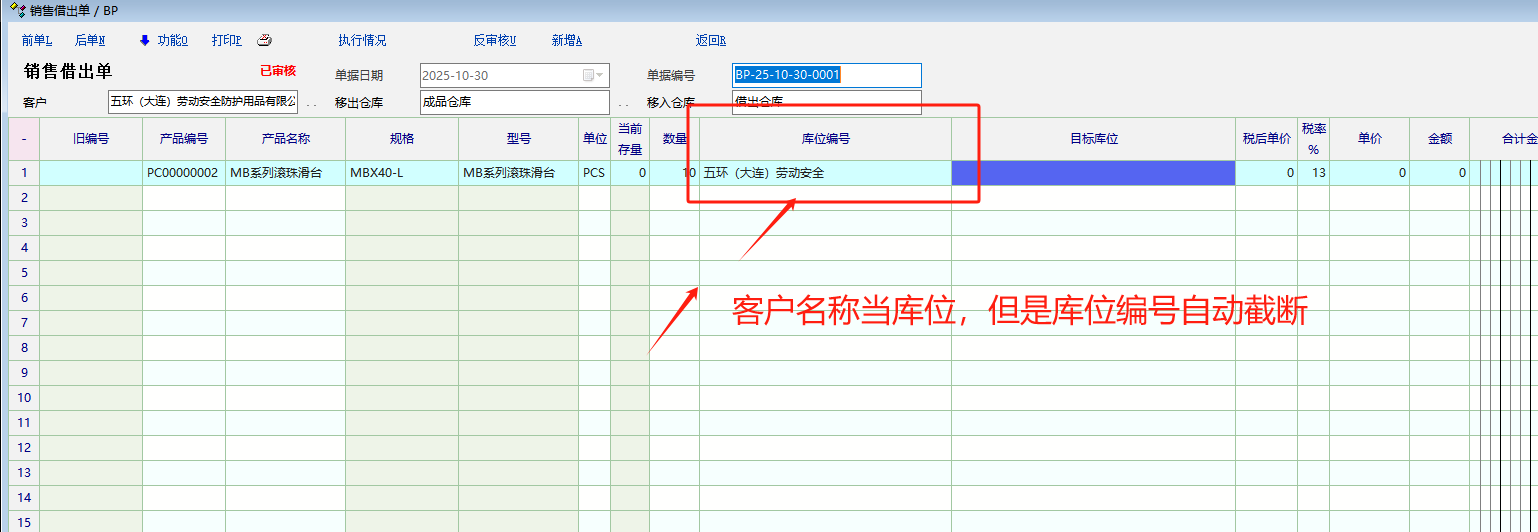Click the lookup dots after the 移出仓库 field
1538x532 pixels.
click(622, 103)
